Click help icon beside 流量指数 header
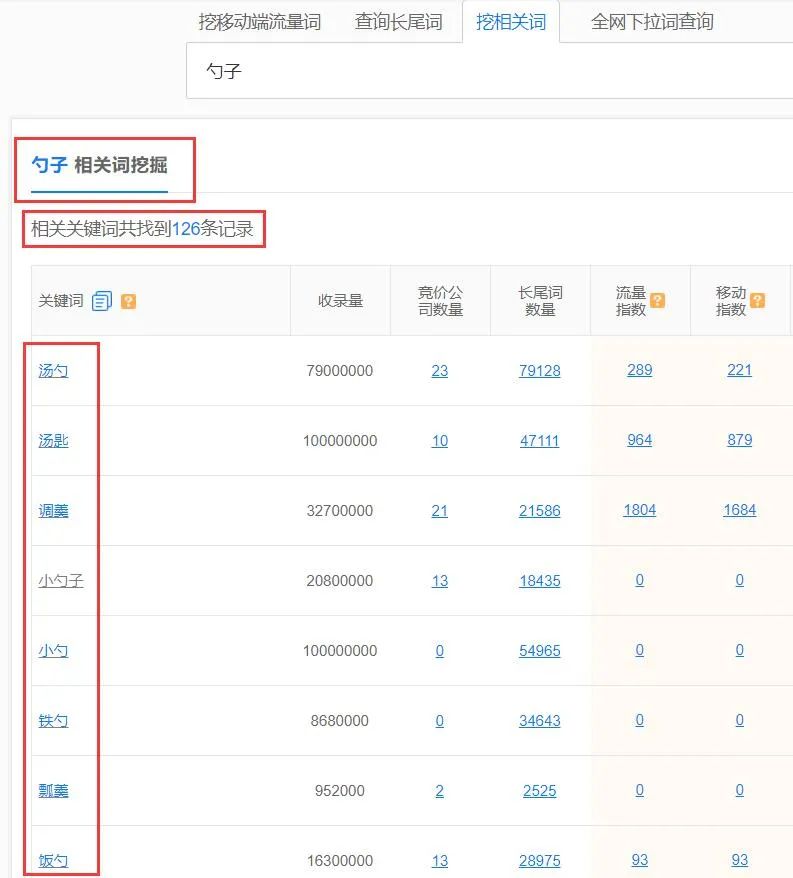The width and height of the screenshot is (793, 878). click(657, 300)
